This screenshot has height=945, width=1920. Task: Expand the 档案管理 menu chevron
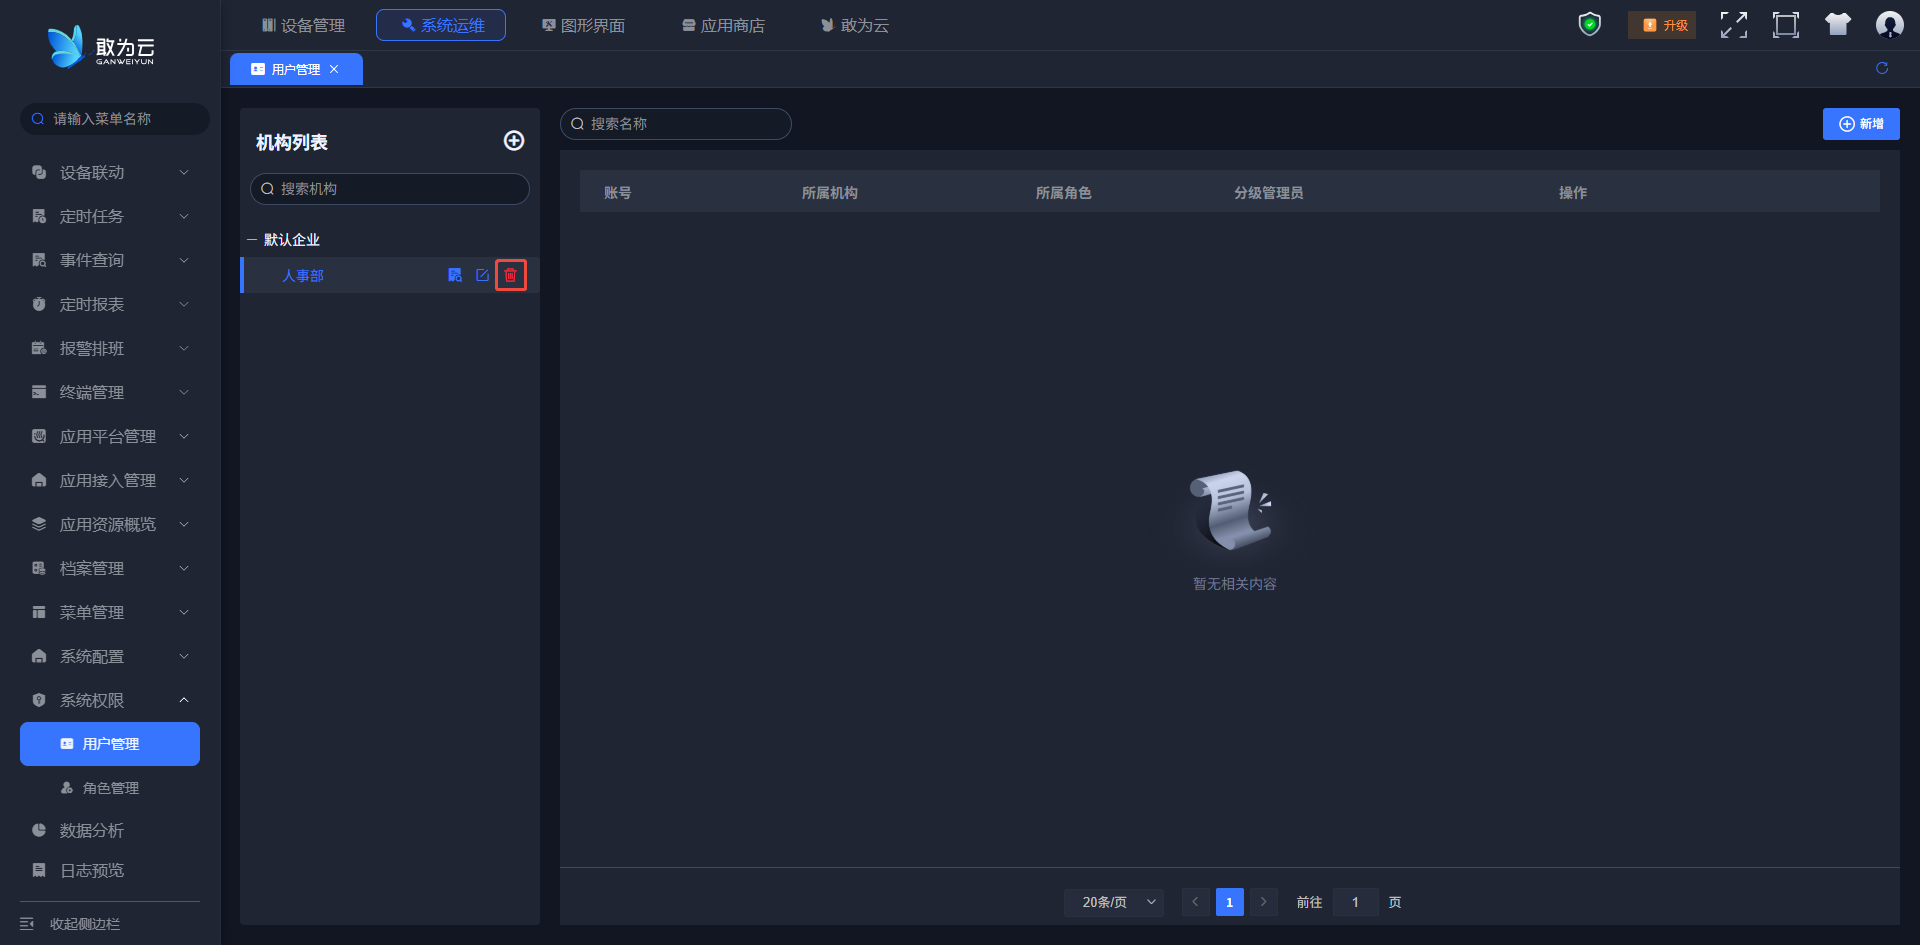tap(184, 568)
